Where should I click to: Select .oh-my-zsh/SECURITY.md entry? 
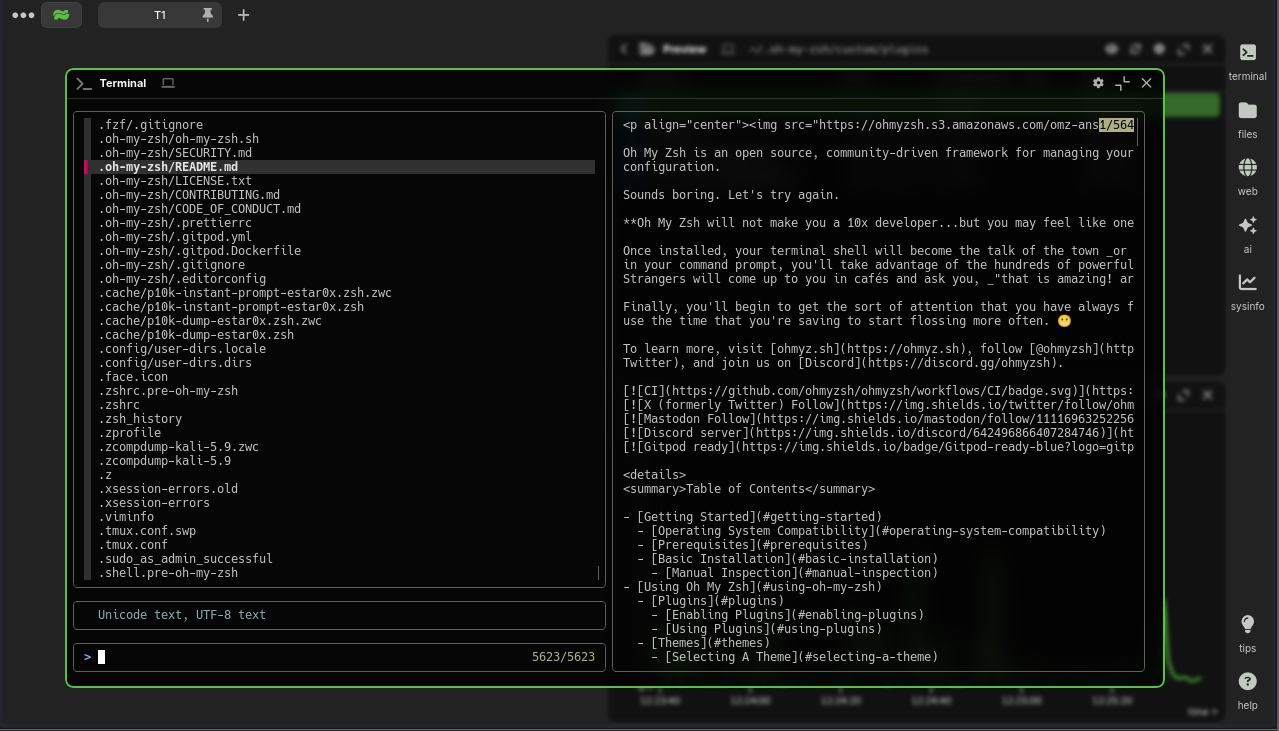click(175, 153)
